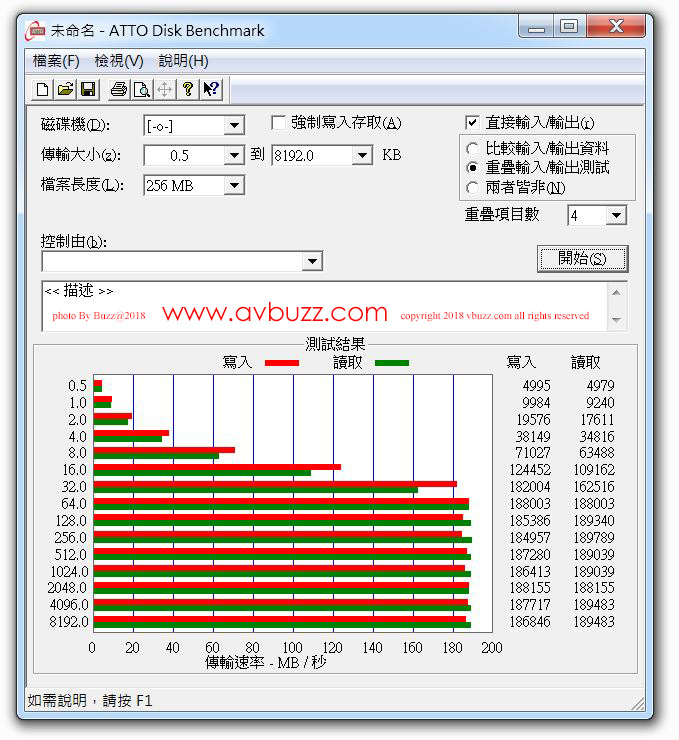Viewport: 679px width, 740px height.
Task: Click the yellow question mark About icon
Action: coord(187,89)
